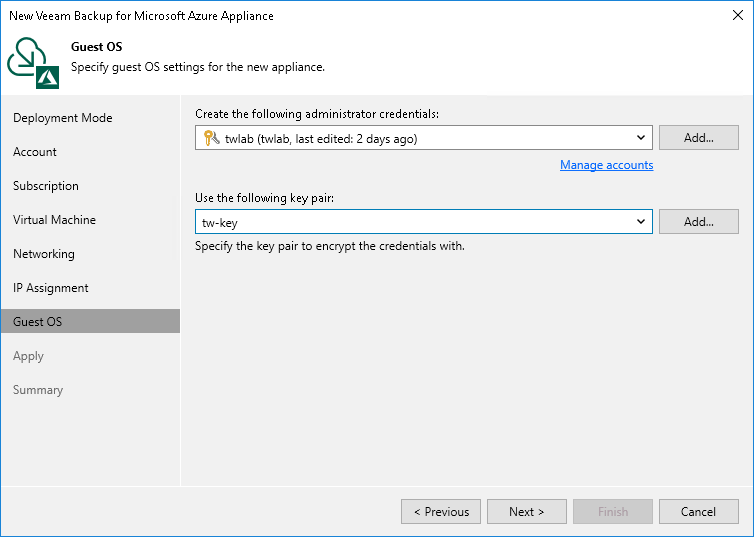Open the IP Assignment step
754x537 pixels.
click(x=51, y=288)
